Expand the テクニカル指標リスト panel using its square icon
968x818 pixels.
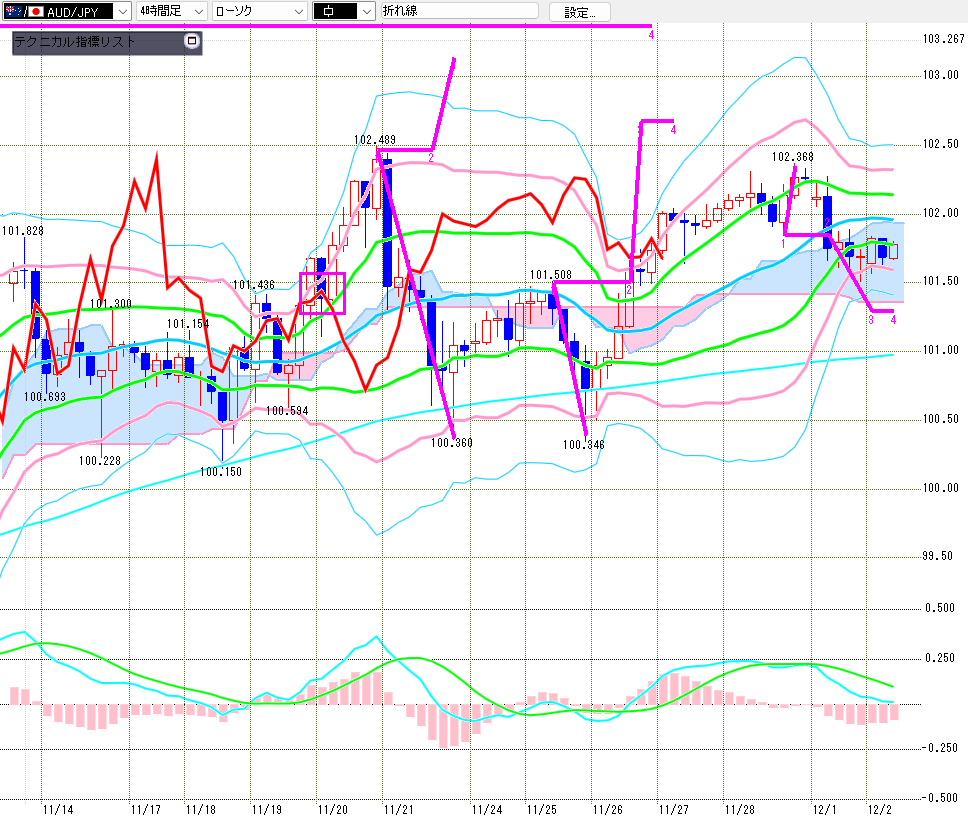pos(192,42)
